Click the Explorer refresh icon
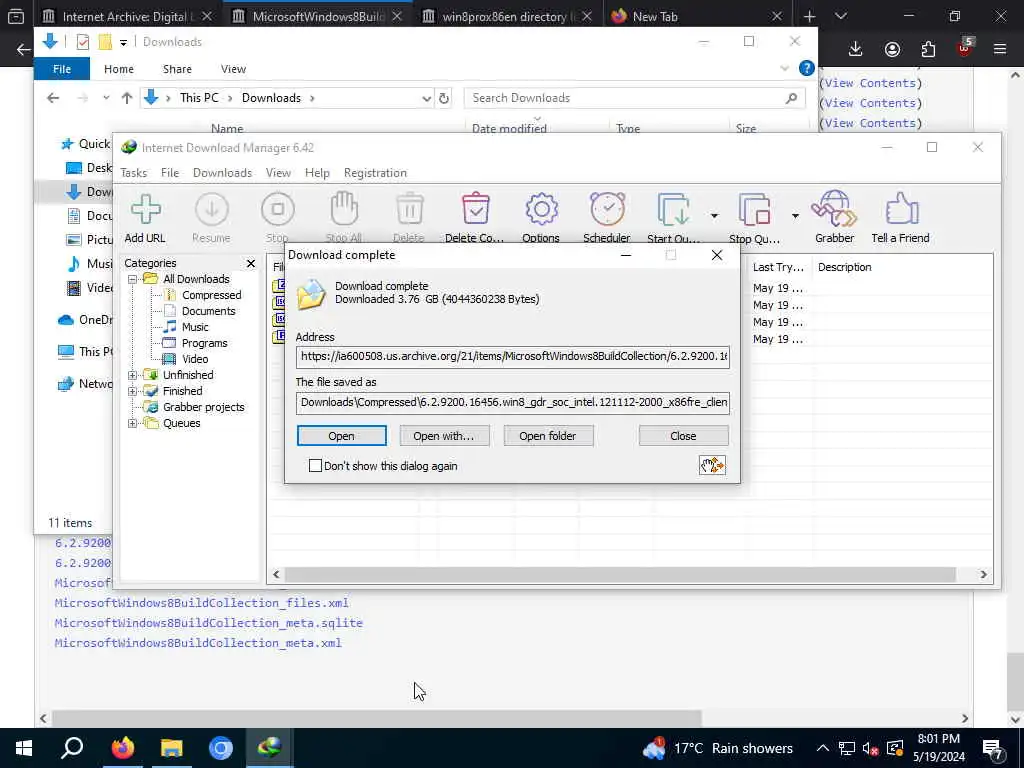 pyautogui.click(x=444, y=98)
